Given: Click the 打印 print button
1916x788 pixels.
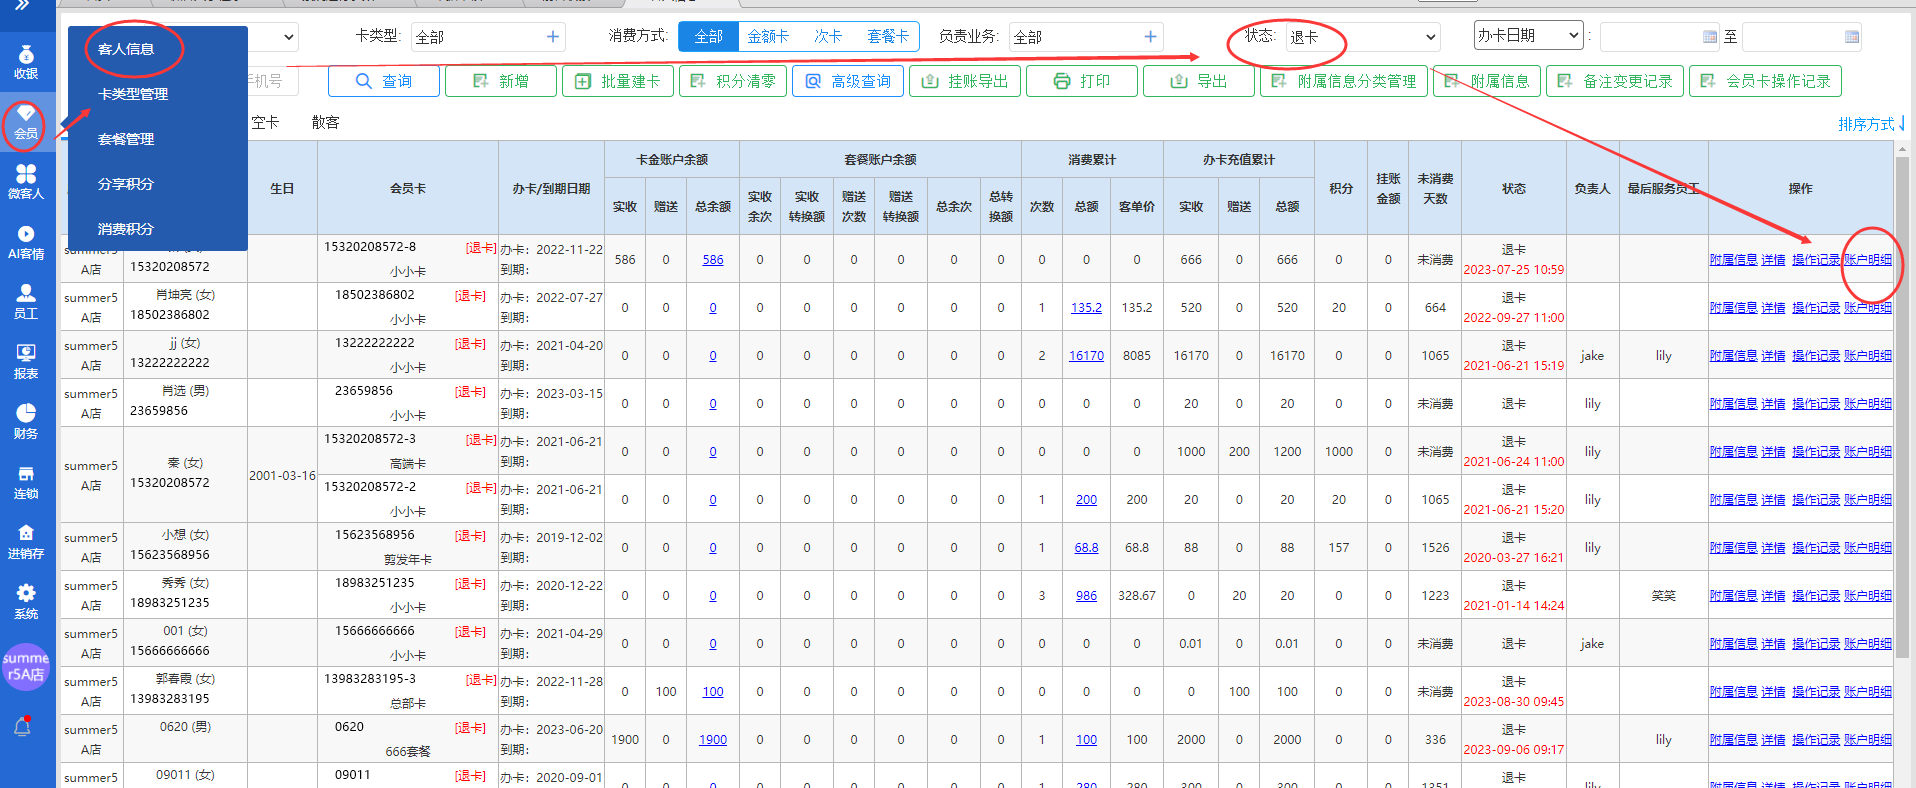Looking at the screenshot, I should pos(1082,81).
